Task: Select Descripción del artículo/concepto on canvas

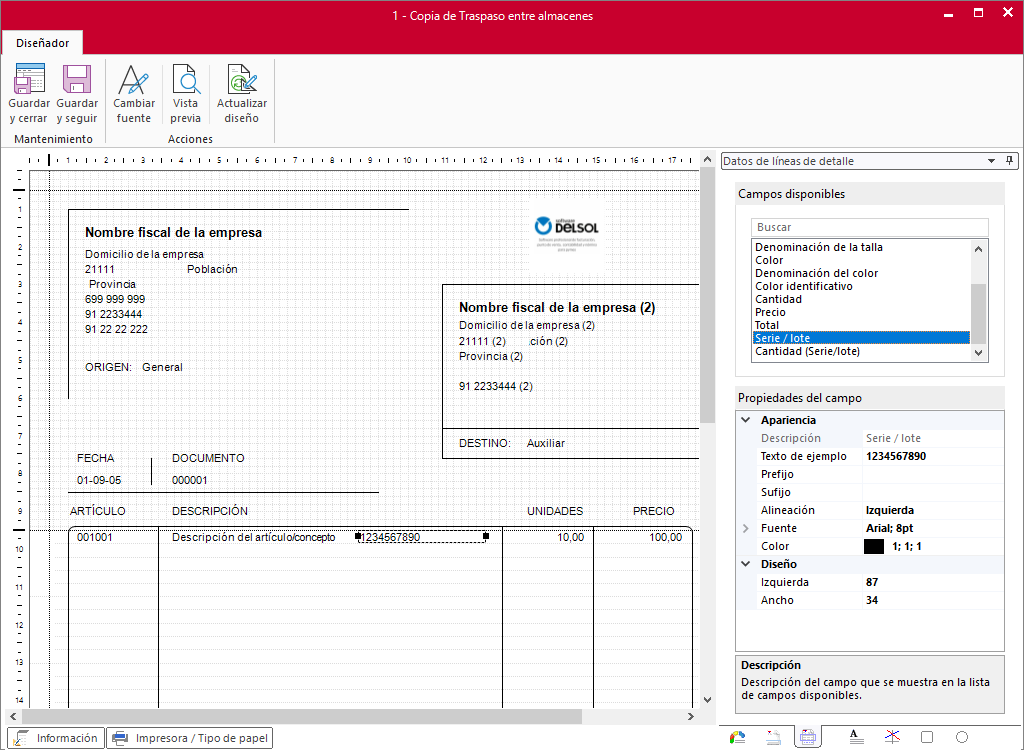Action: 253,537
